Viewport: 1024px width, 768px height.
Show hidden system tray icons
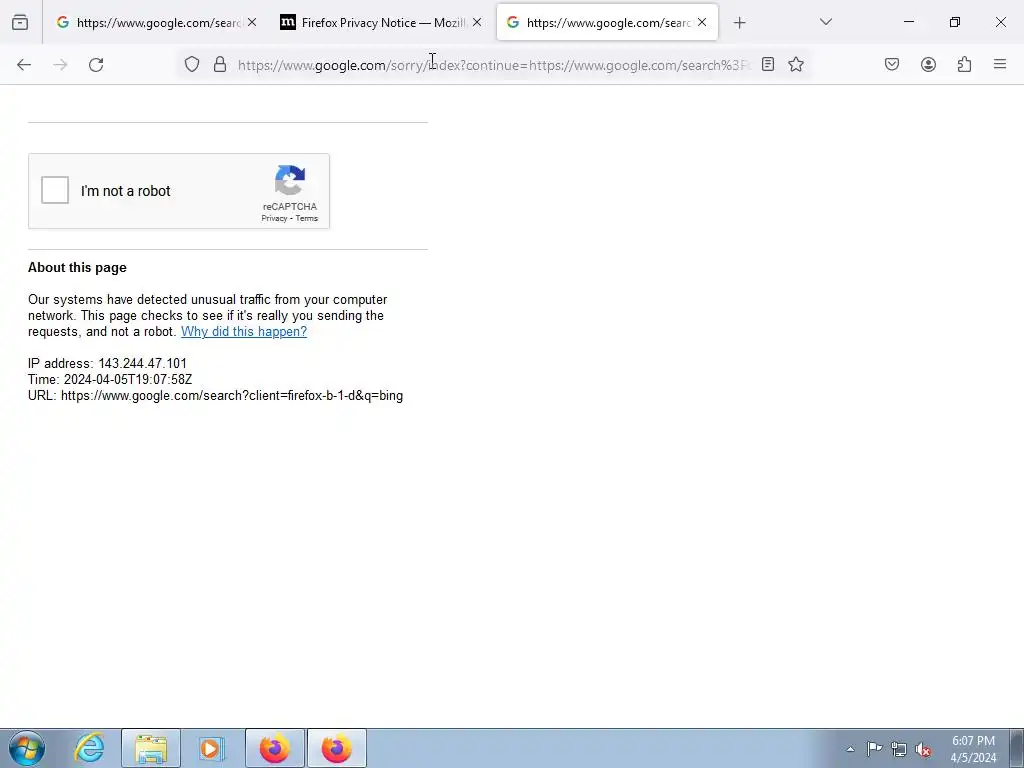pos(850,749)
